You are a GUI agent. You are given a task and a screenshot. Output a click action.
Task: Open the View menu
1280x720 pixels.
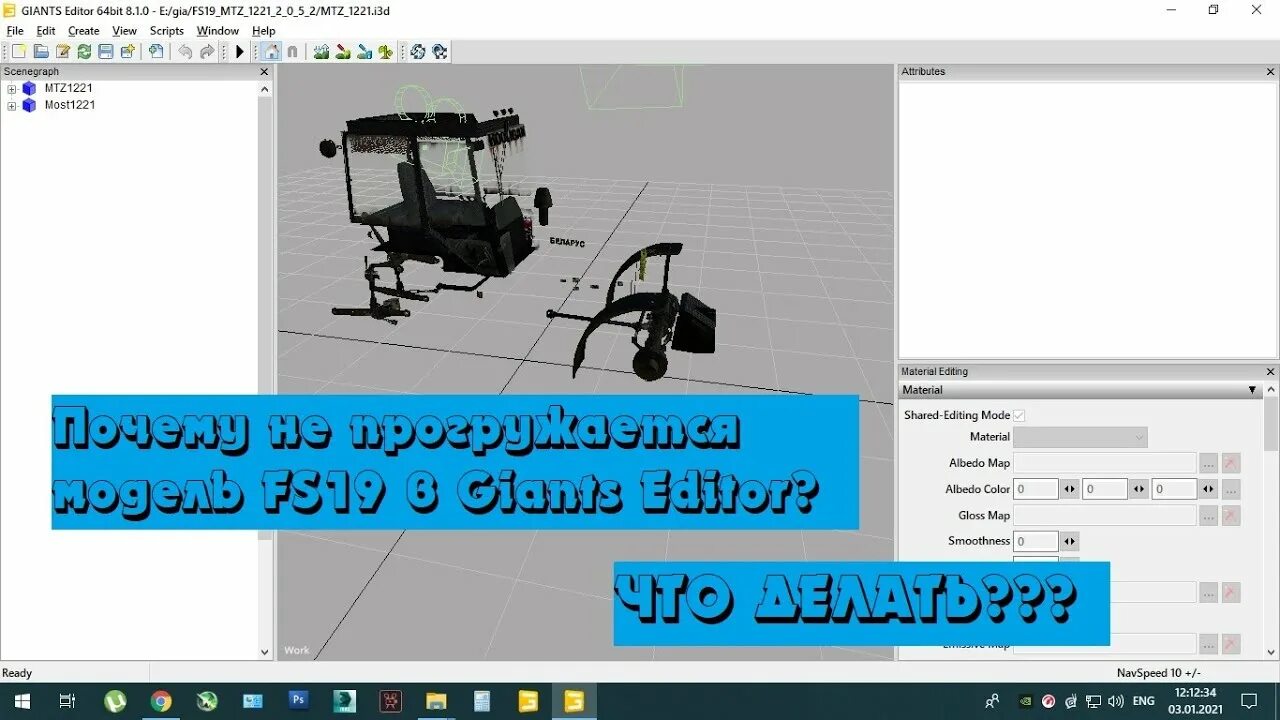pos(125,31)
